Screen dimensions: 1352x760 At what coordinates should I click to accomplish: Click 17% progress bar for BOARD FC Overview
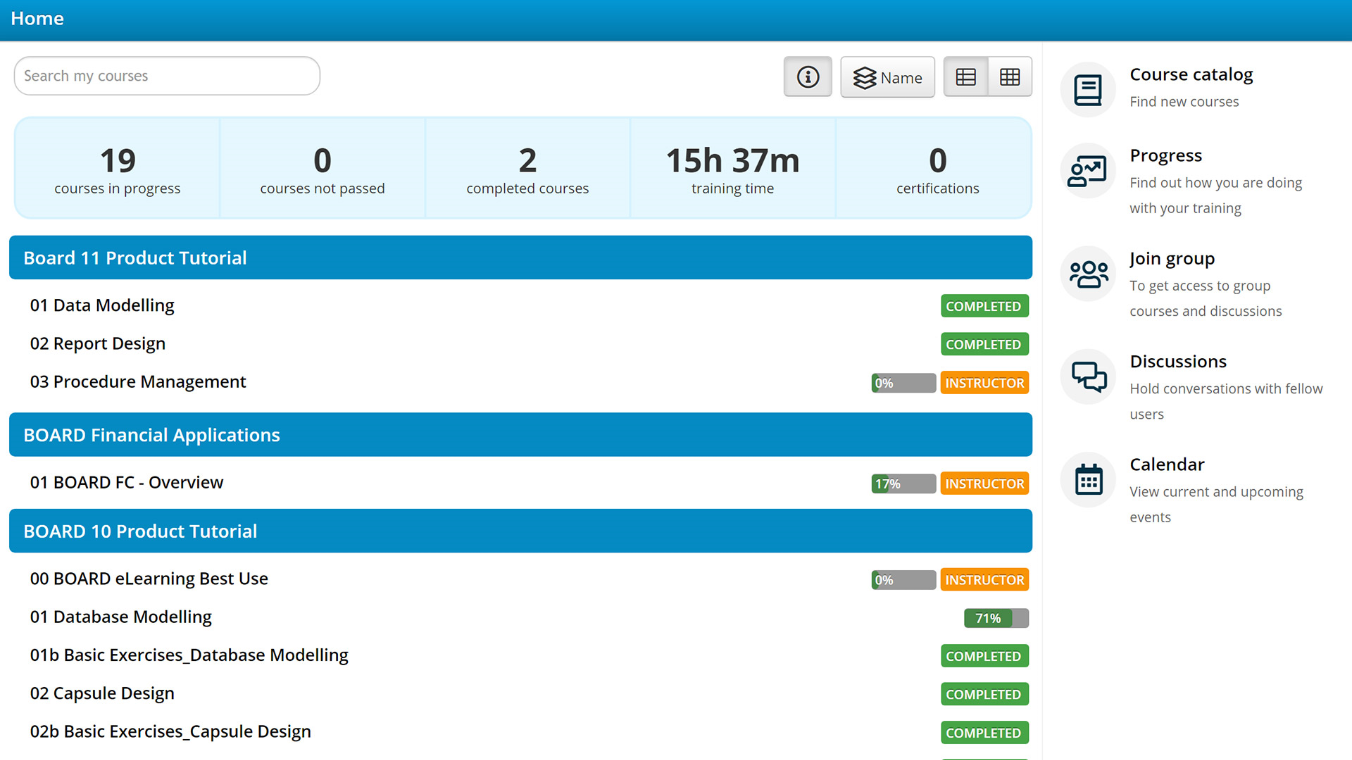pos(904,484)
